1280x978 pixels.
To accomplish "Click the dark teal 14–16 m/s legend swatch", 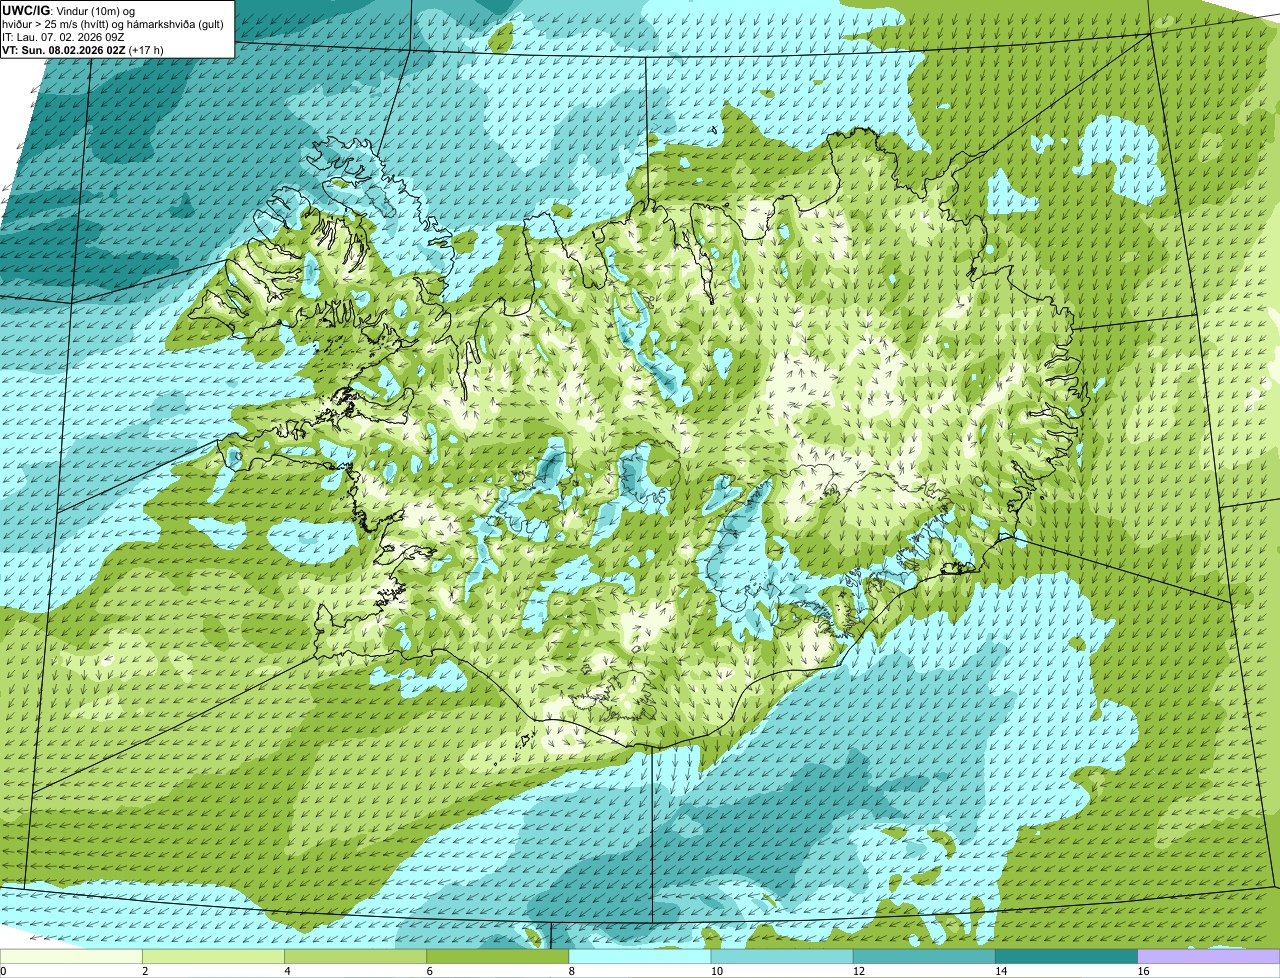I will pos(1066,957).
